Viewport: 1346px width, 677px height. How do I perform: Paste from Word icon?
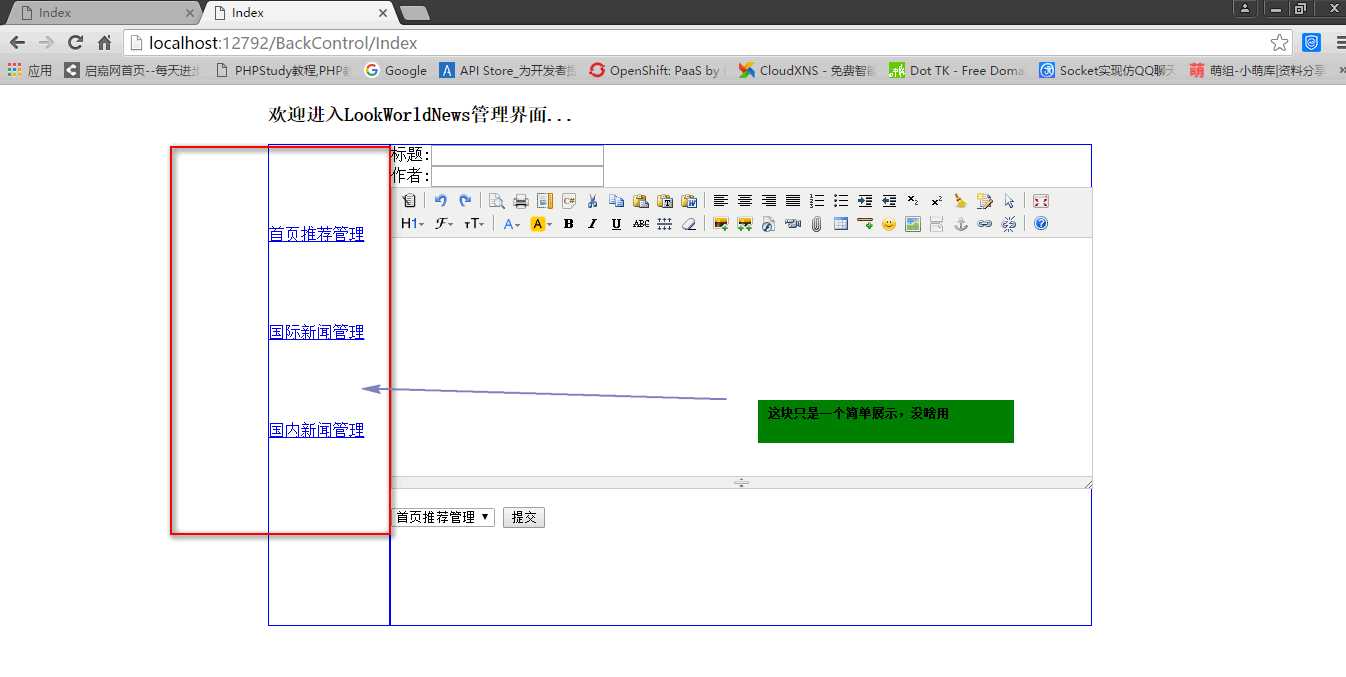[689, 201]
